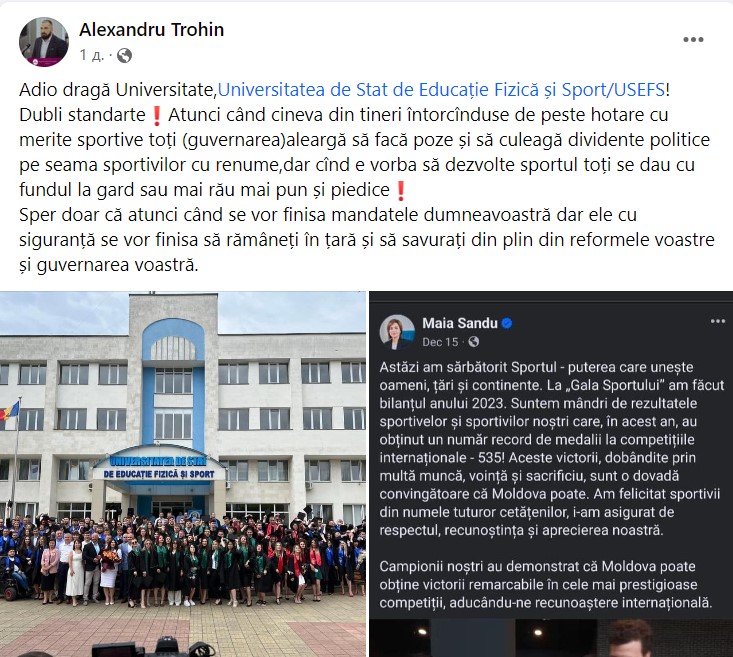This screenshot has height=657, width=733.
Task: Open the Maia Sandu post screenshot image
Action: pyautogui.click(x=551, y=474)
